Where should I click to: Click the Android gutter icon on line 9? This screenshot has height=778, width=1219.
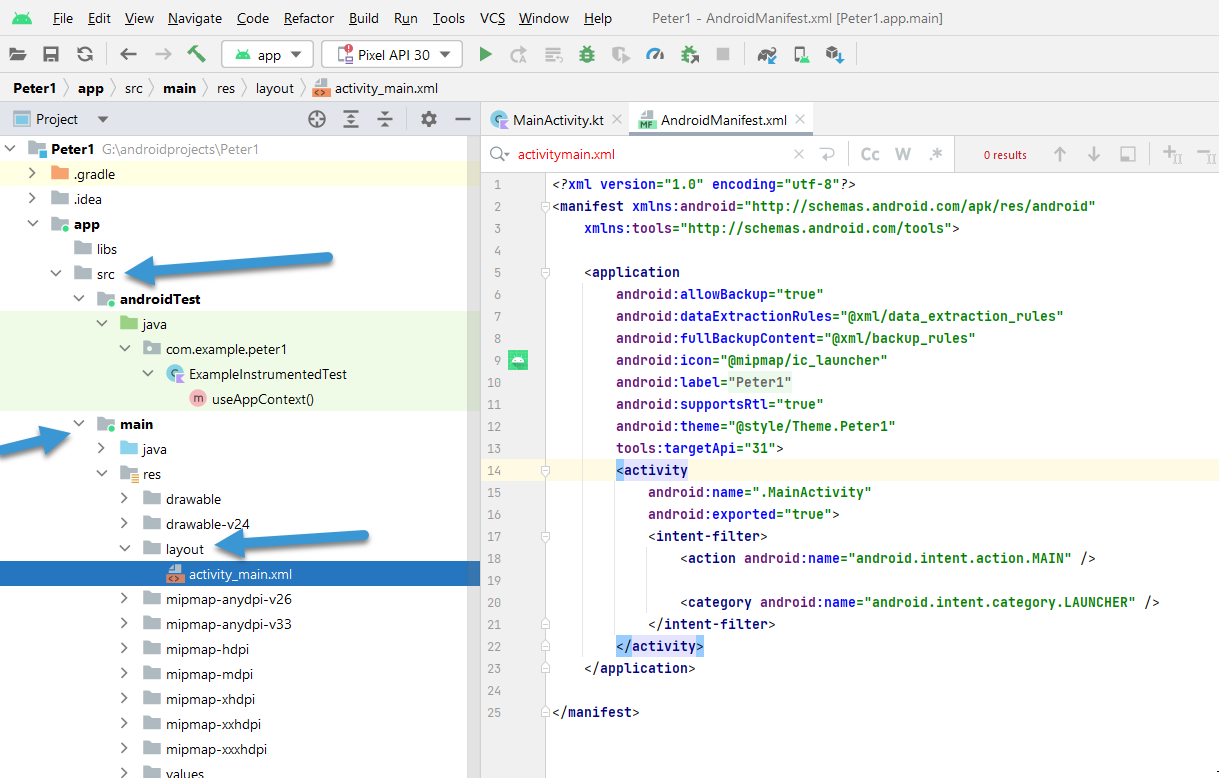[x=517, y=360]
